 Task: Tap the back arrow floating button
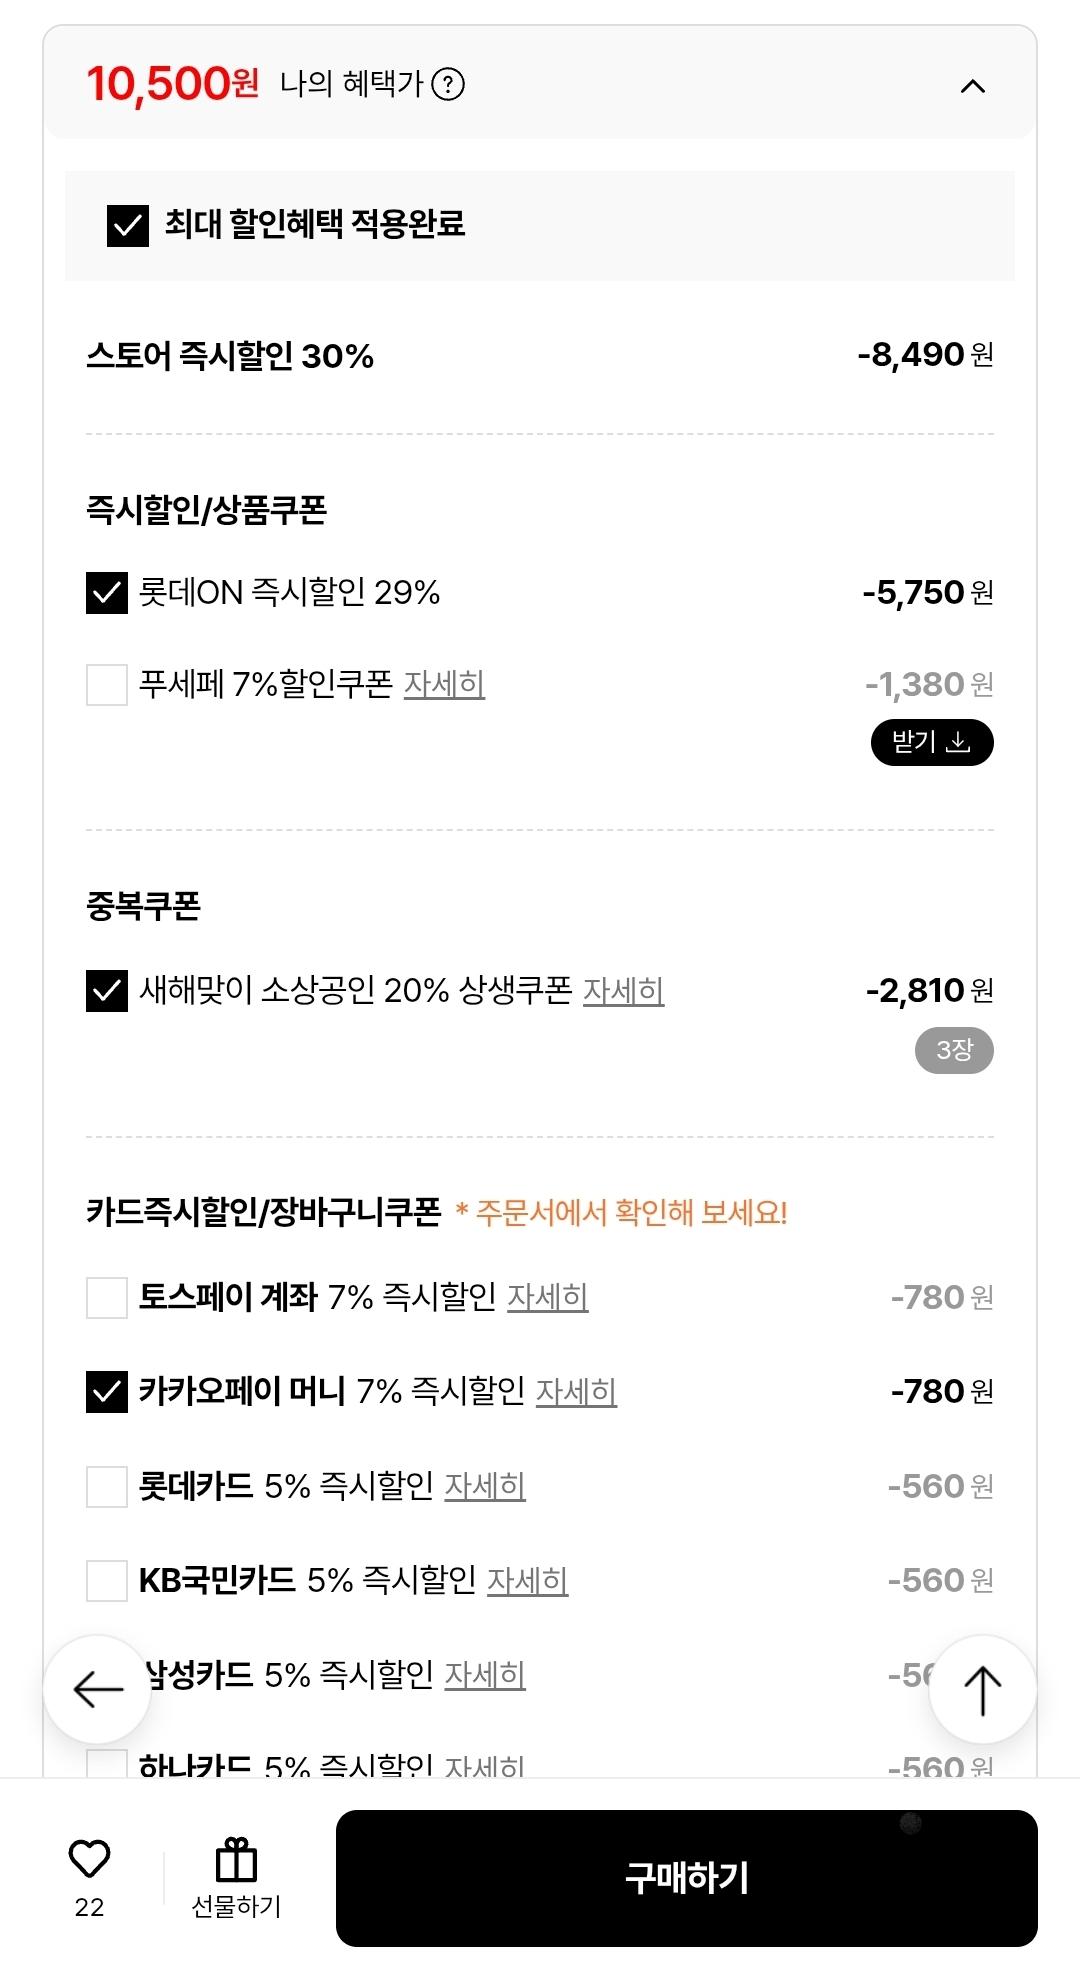[x=98, y=1689]
